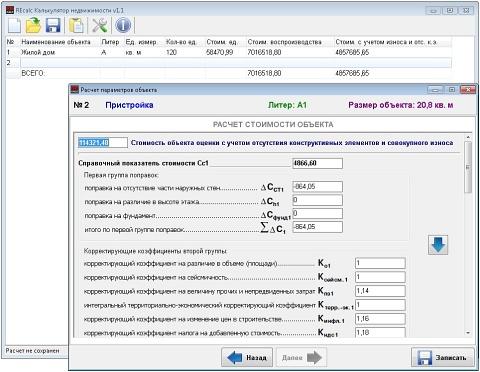Click the blue down arrow button
The width and height of the screenshot is (480, 372).
(x=438, y=245)
